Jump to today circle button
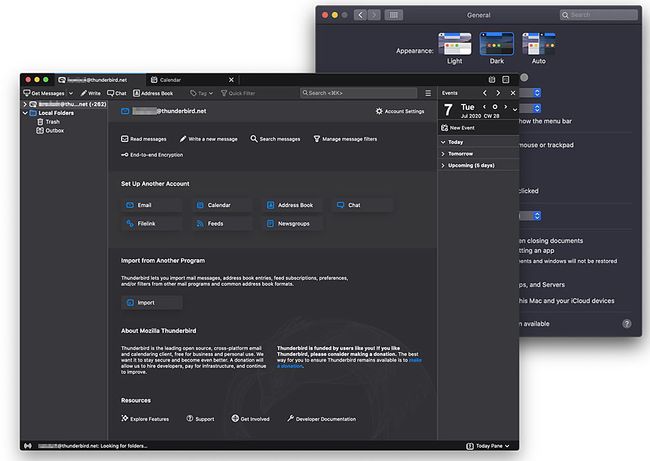The height and width of the screenshot is (461, 650). point(495,107)
